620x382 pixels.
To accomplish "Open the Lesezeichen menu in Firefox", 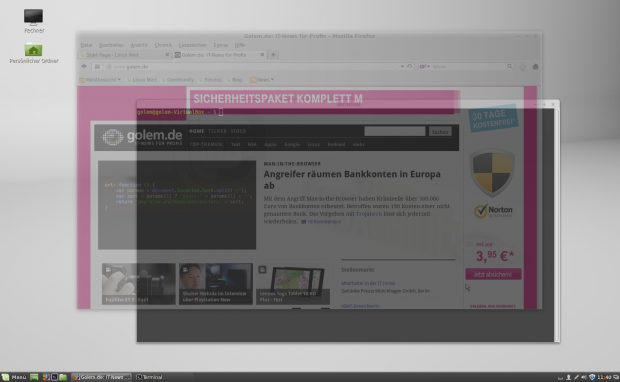I will click(193, 45).
